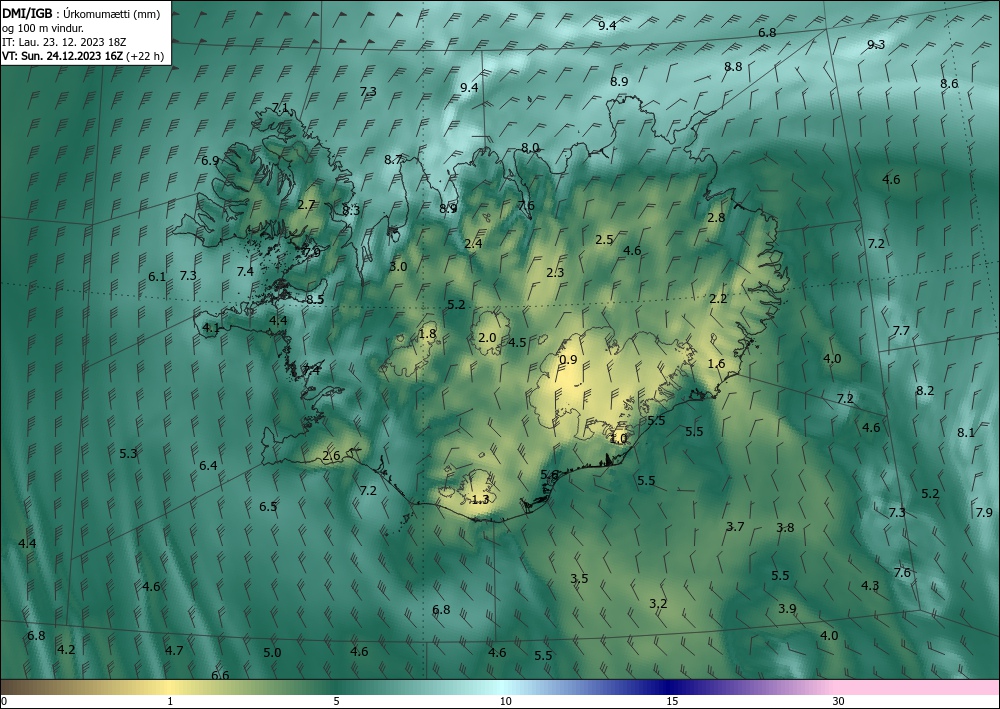Click the 'IT: Lau. 23. 12. 2023 18Z' line
Screen dimensions: 1000x709
(x=64, y=41)
